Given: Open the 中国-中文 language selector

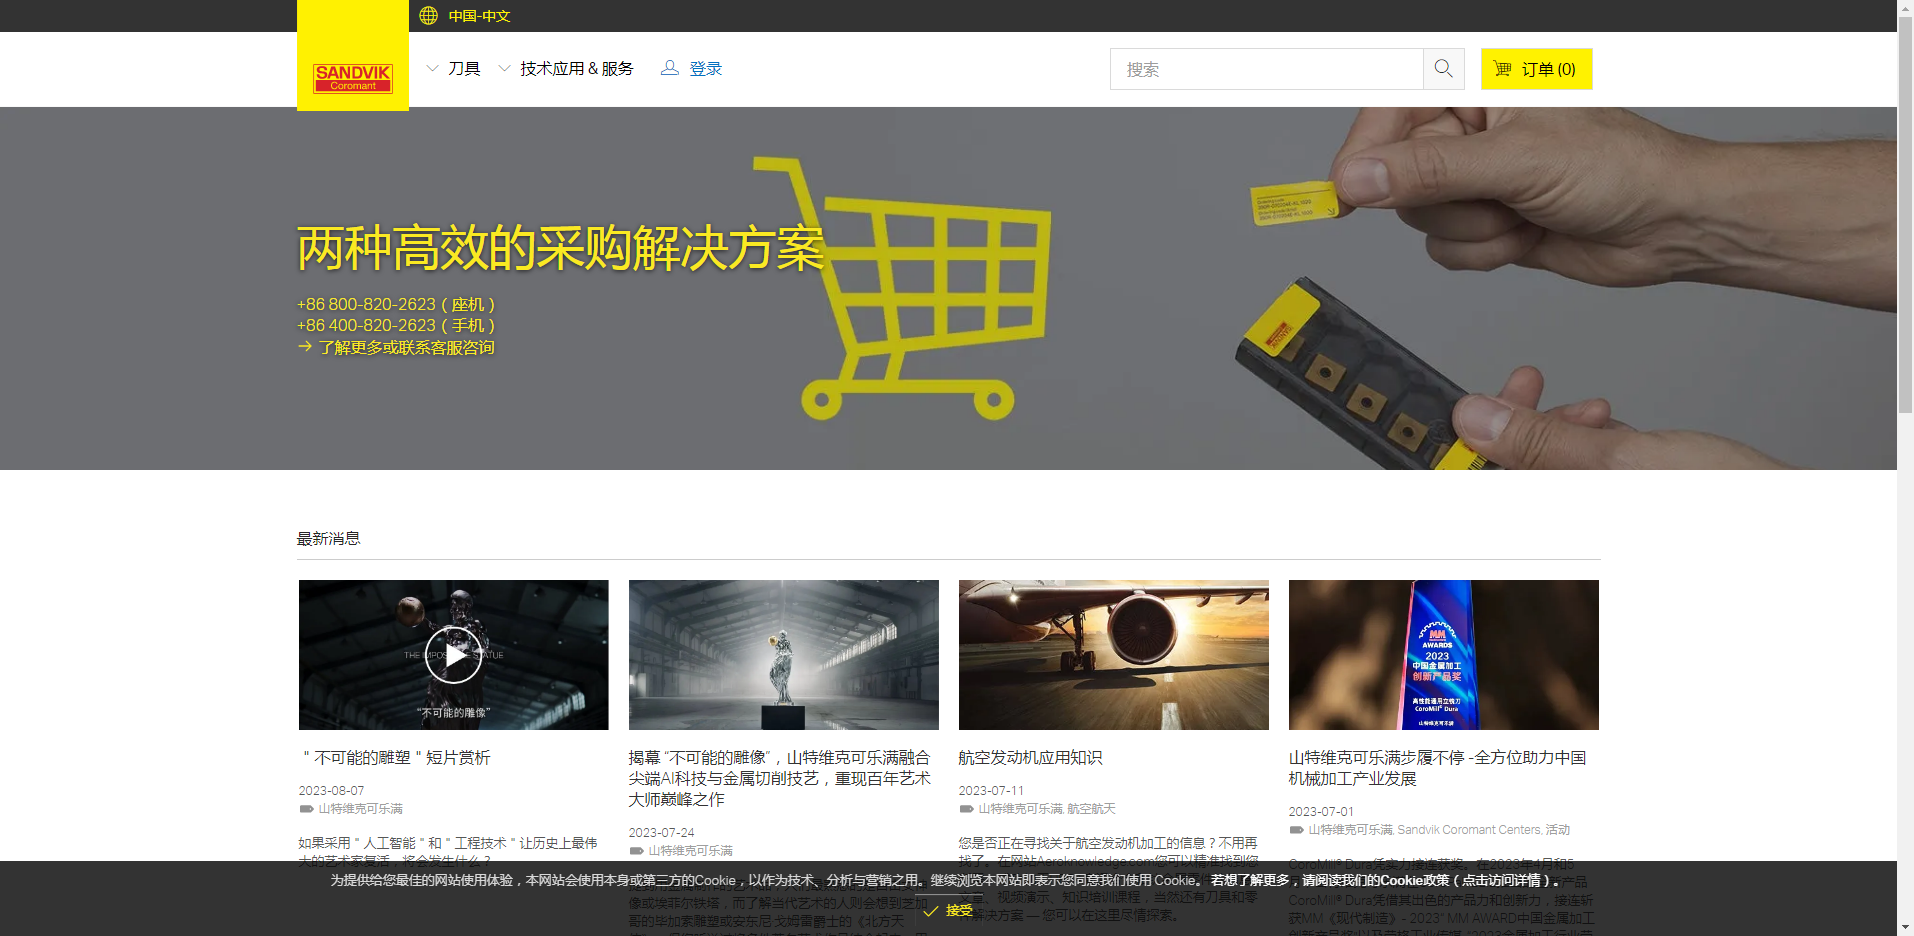Looking at the screenshot, I should pyautogui.click(x=479, y=15).
